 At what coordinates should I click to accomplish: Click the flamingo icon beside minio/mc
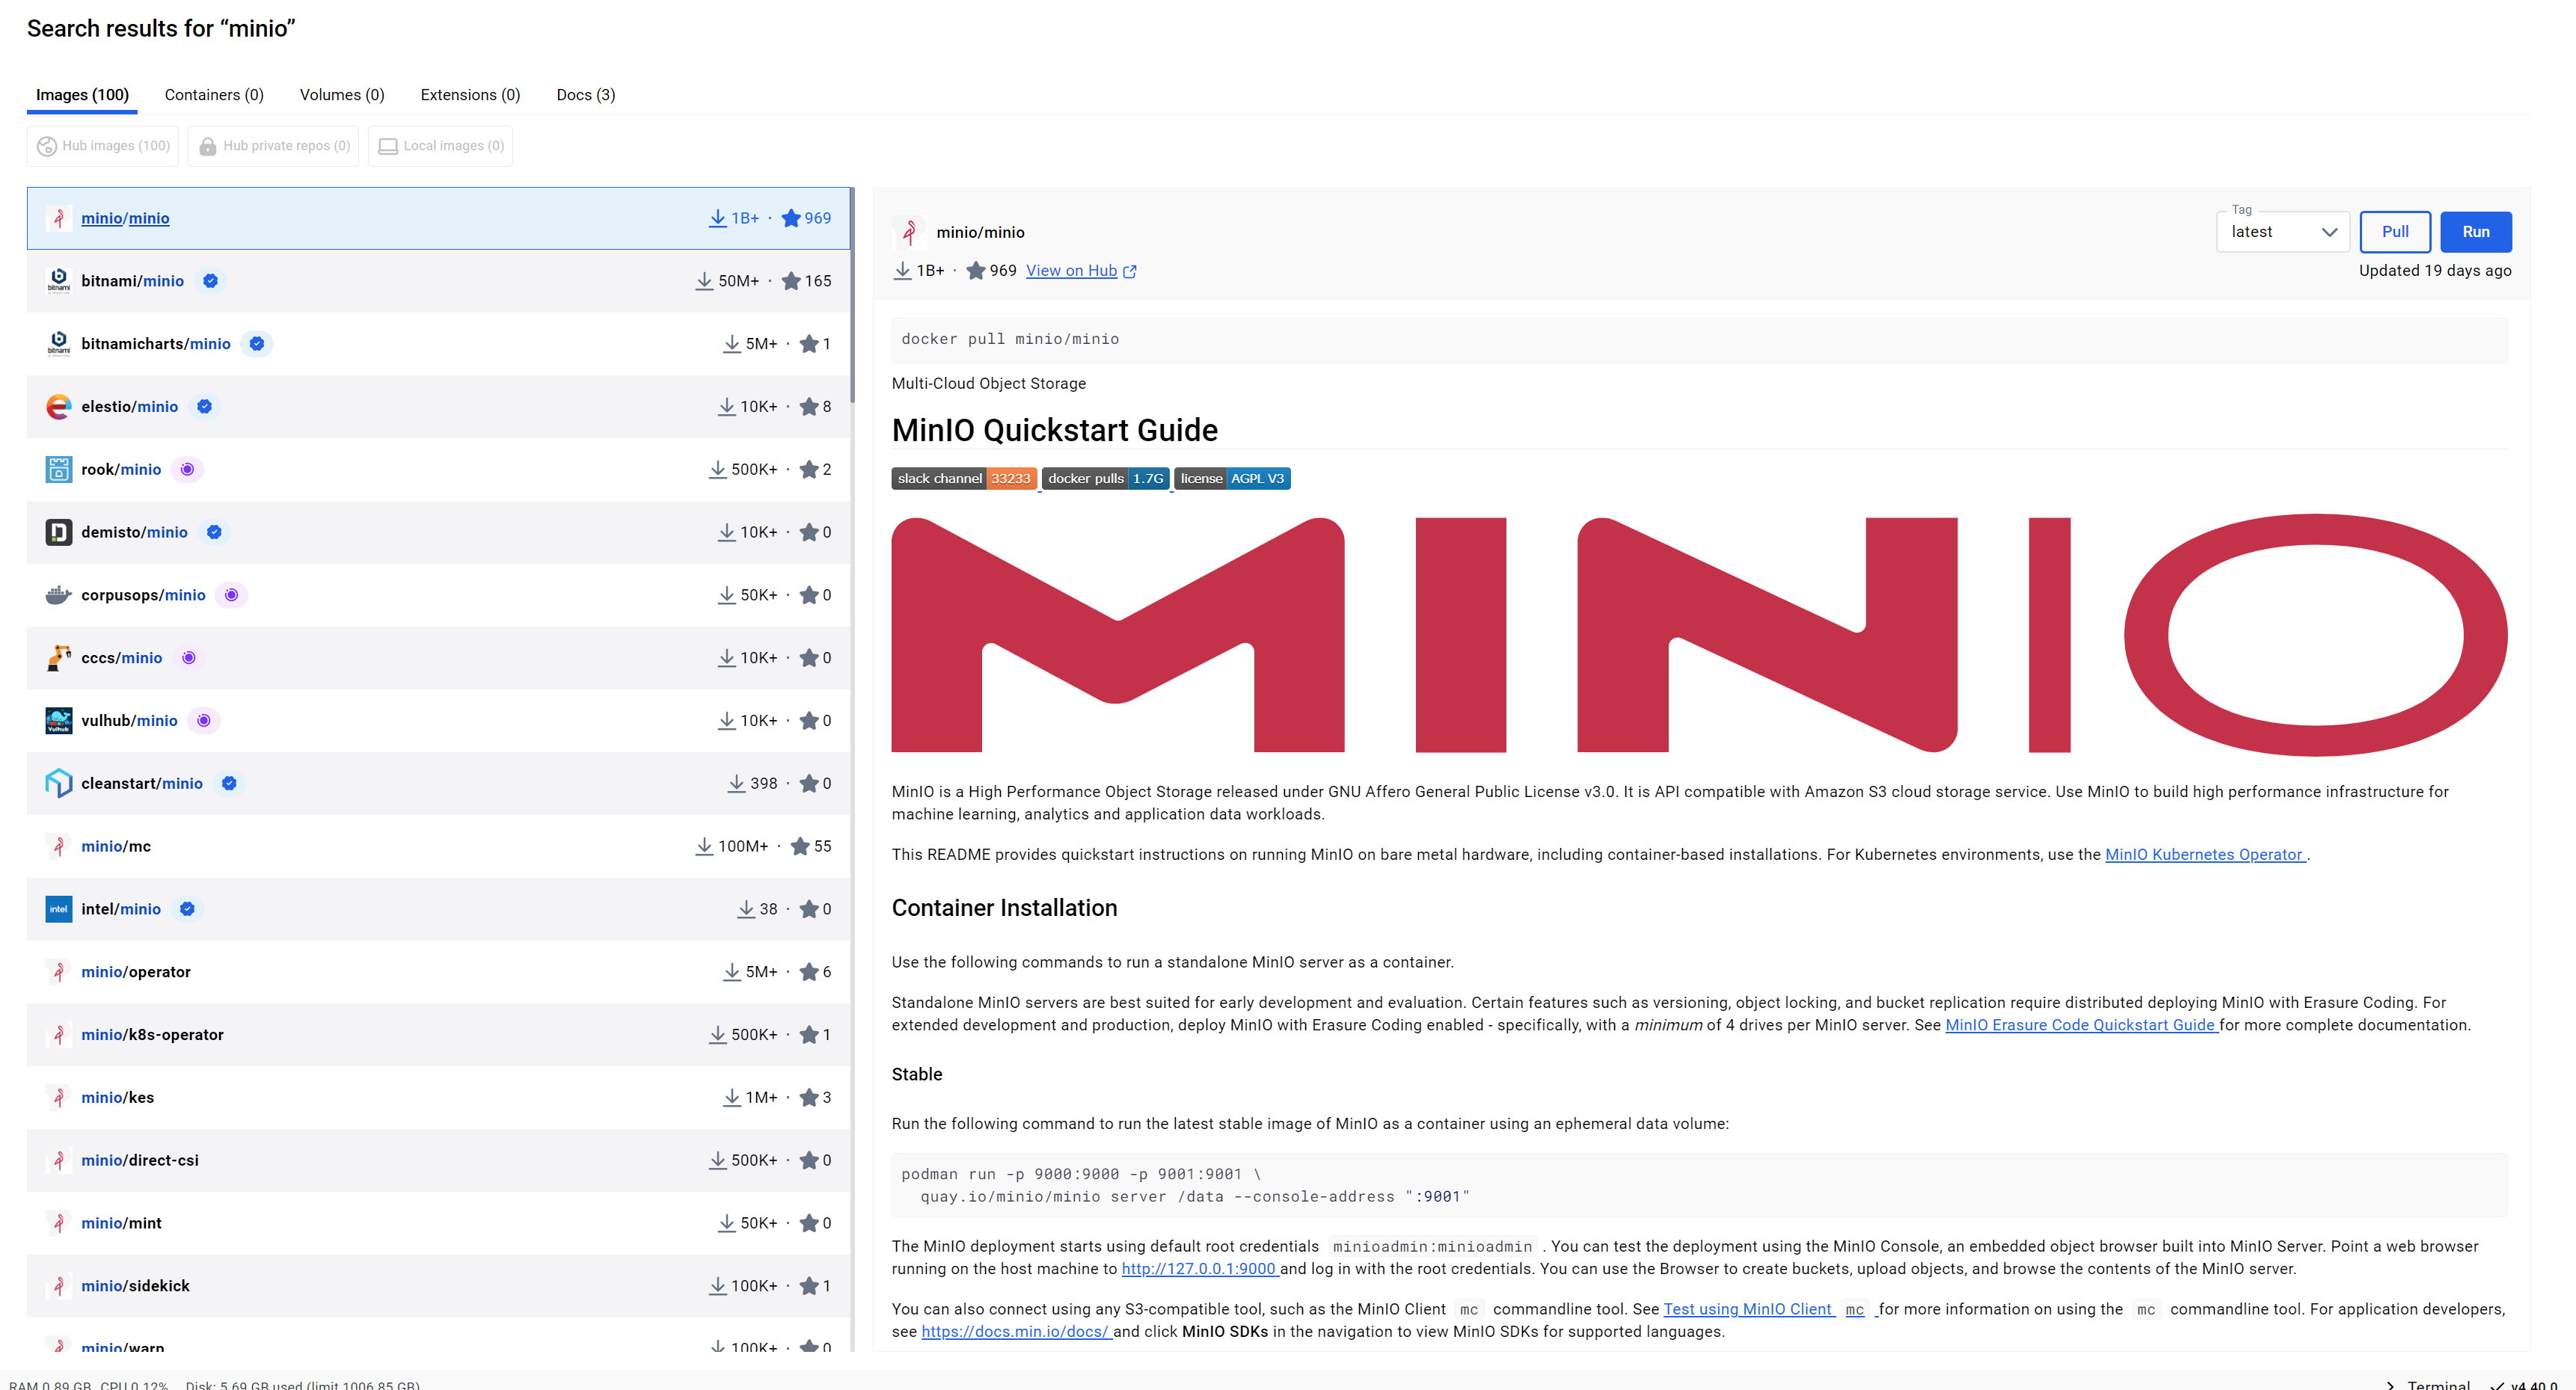click(x=59, y=846)
